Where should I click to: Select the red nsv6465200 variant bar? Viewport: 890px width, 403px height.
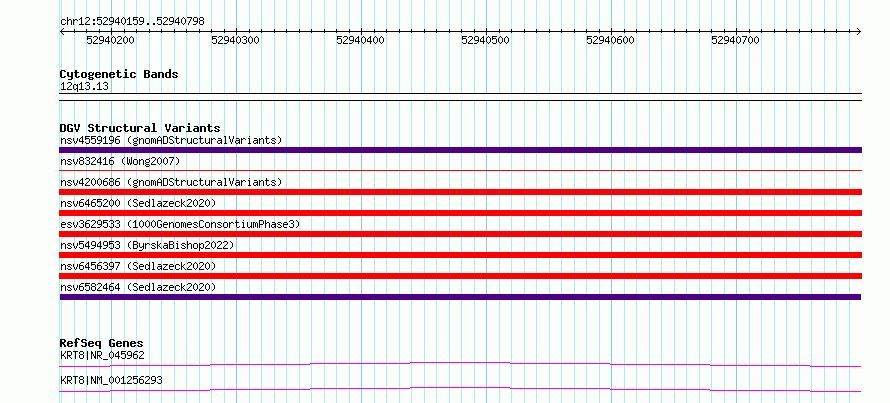[x=460, y=213]
